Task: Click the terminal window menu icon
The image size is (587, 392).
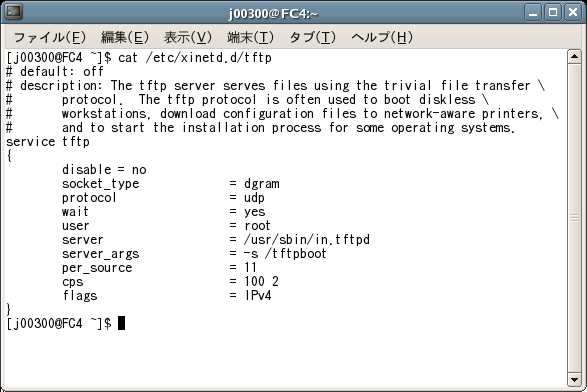Action: point(14,12)
